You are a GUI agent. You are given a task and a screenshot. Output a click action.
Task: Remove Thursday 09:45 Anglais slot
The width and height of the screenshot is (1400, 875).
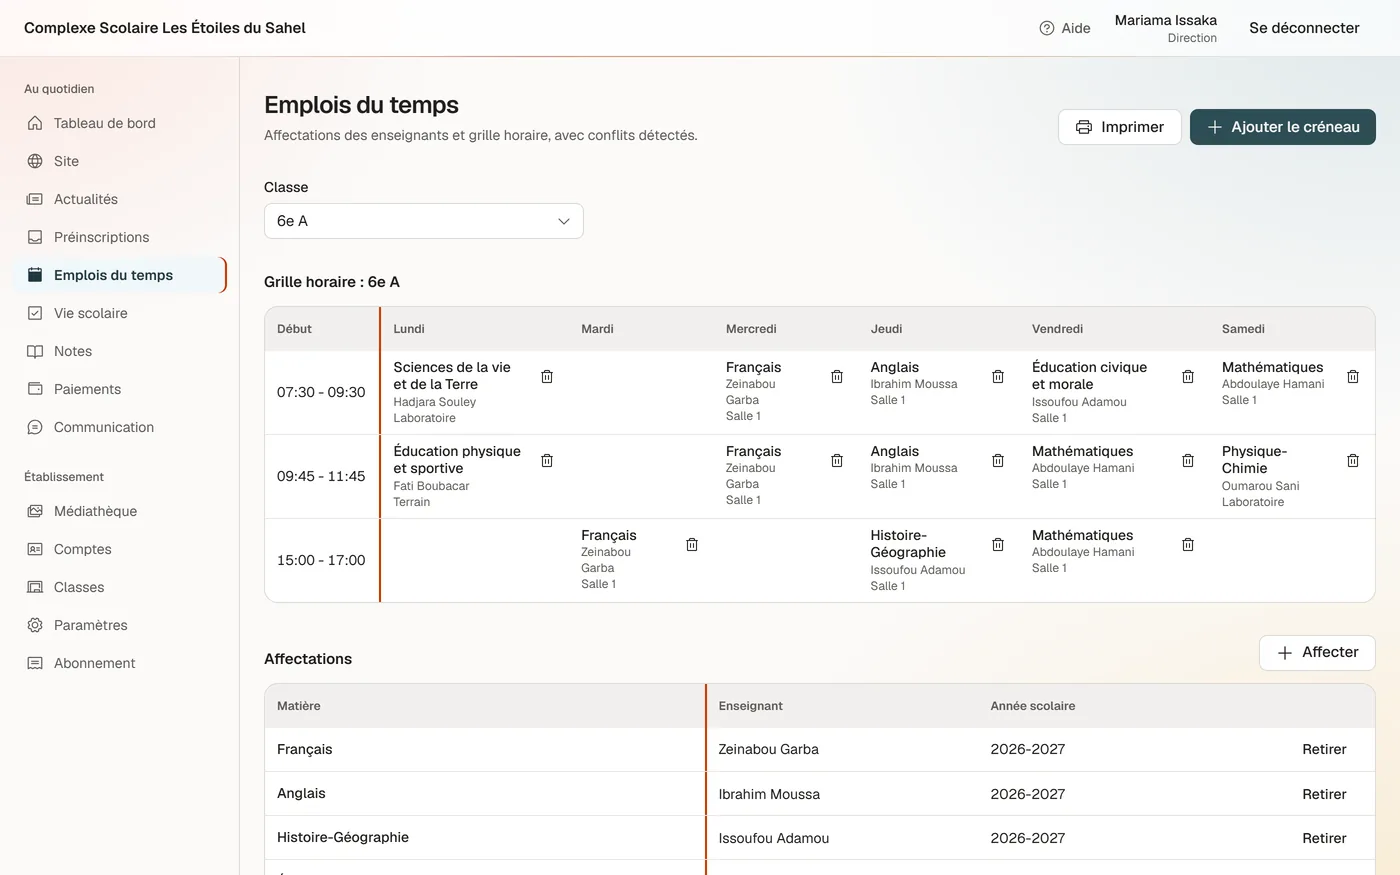(998, 461)
